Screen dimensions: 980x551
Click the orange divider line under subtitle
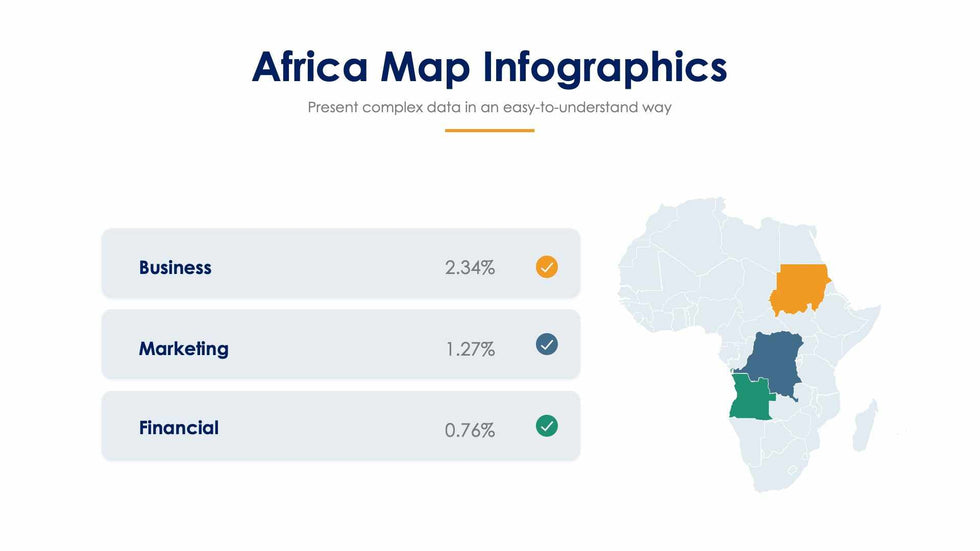(x=489, y=130)
